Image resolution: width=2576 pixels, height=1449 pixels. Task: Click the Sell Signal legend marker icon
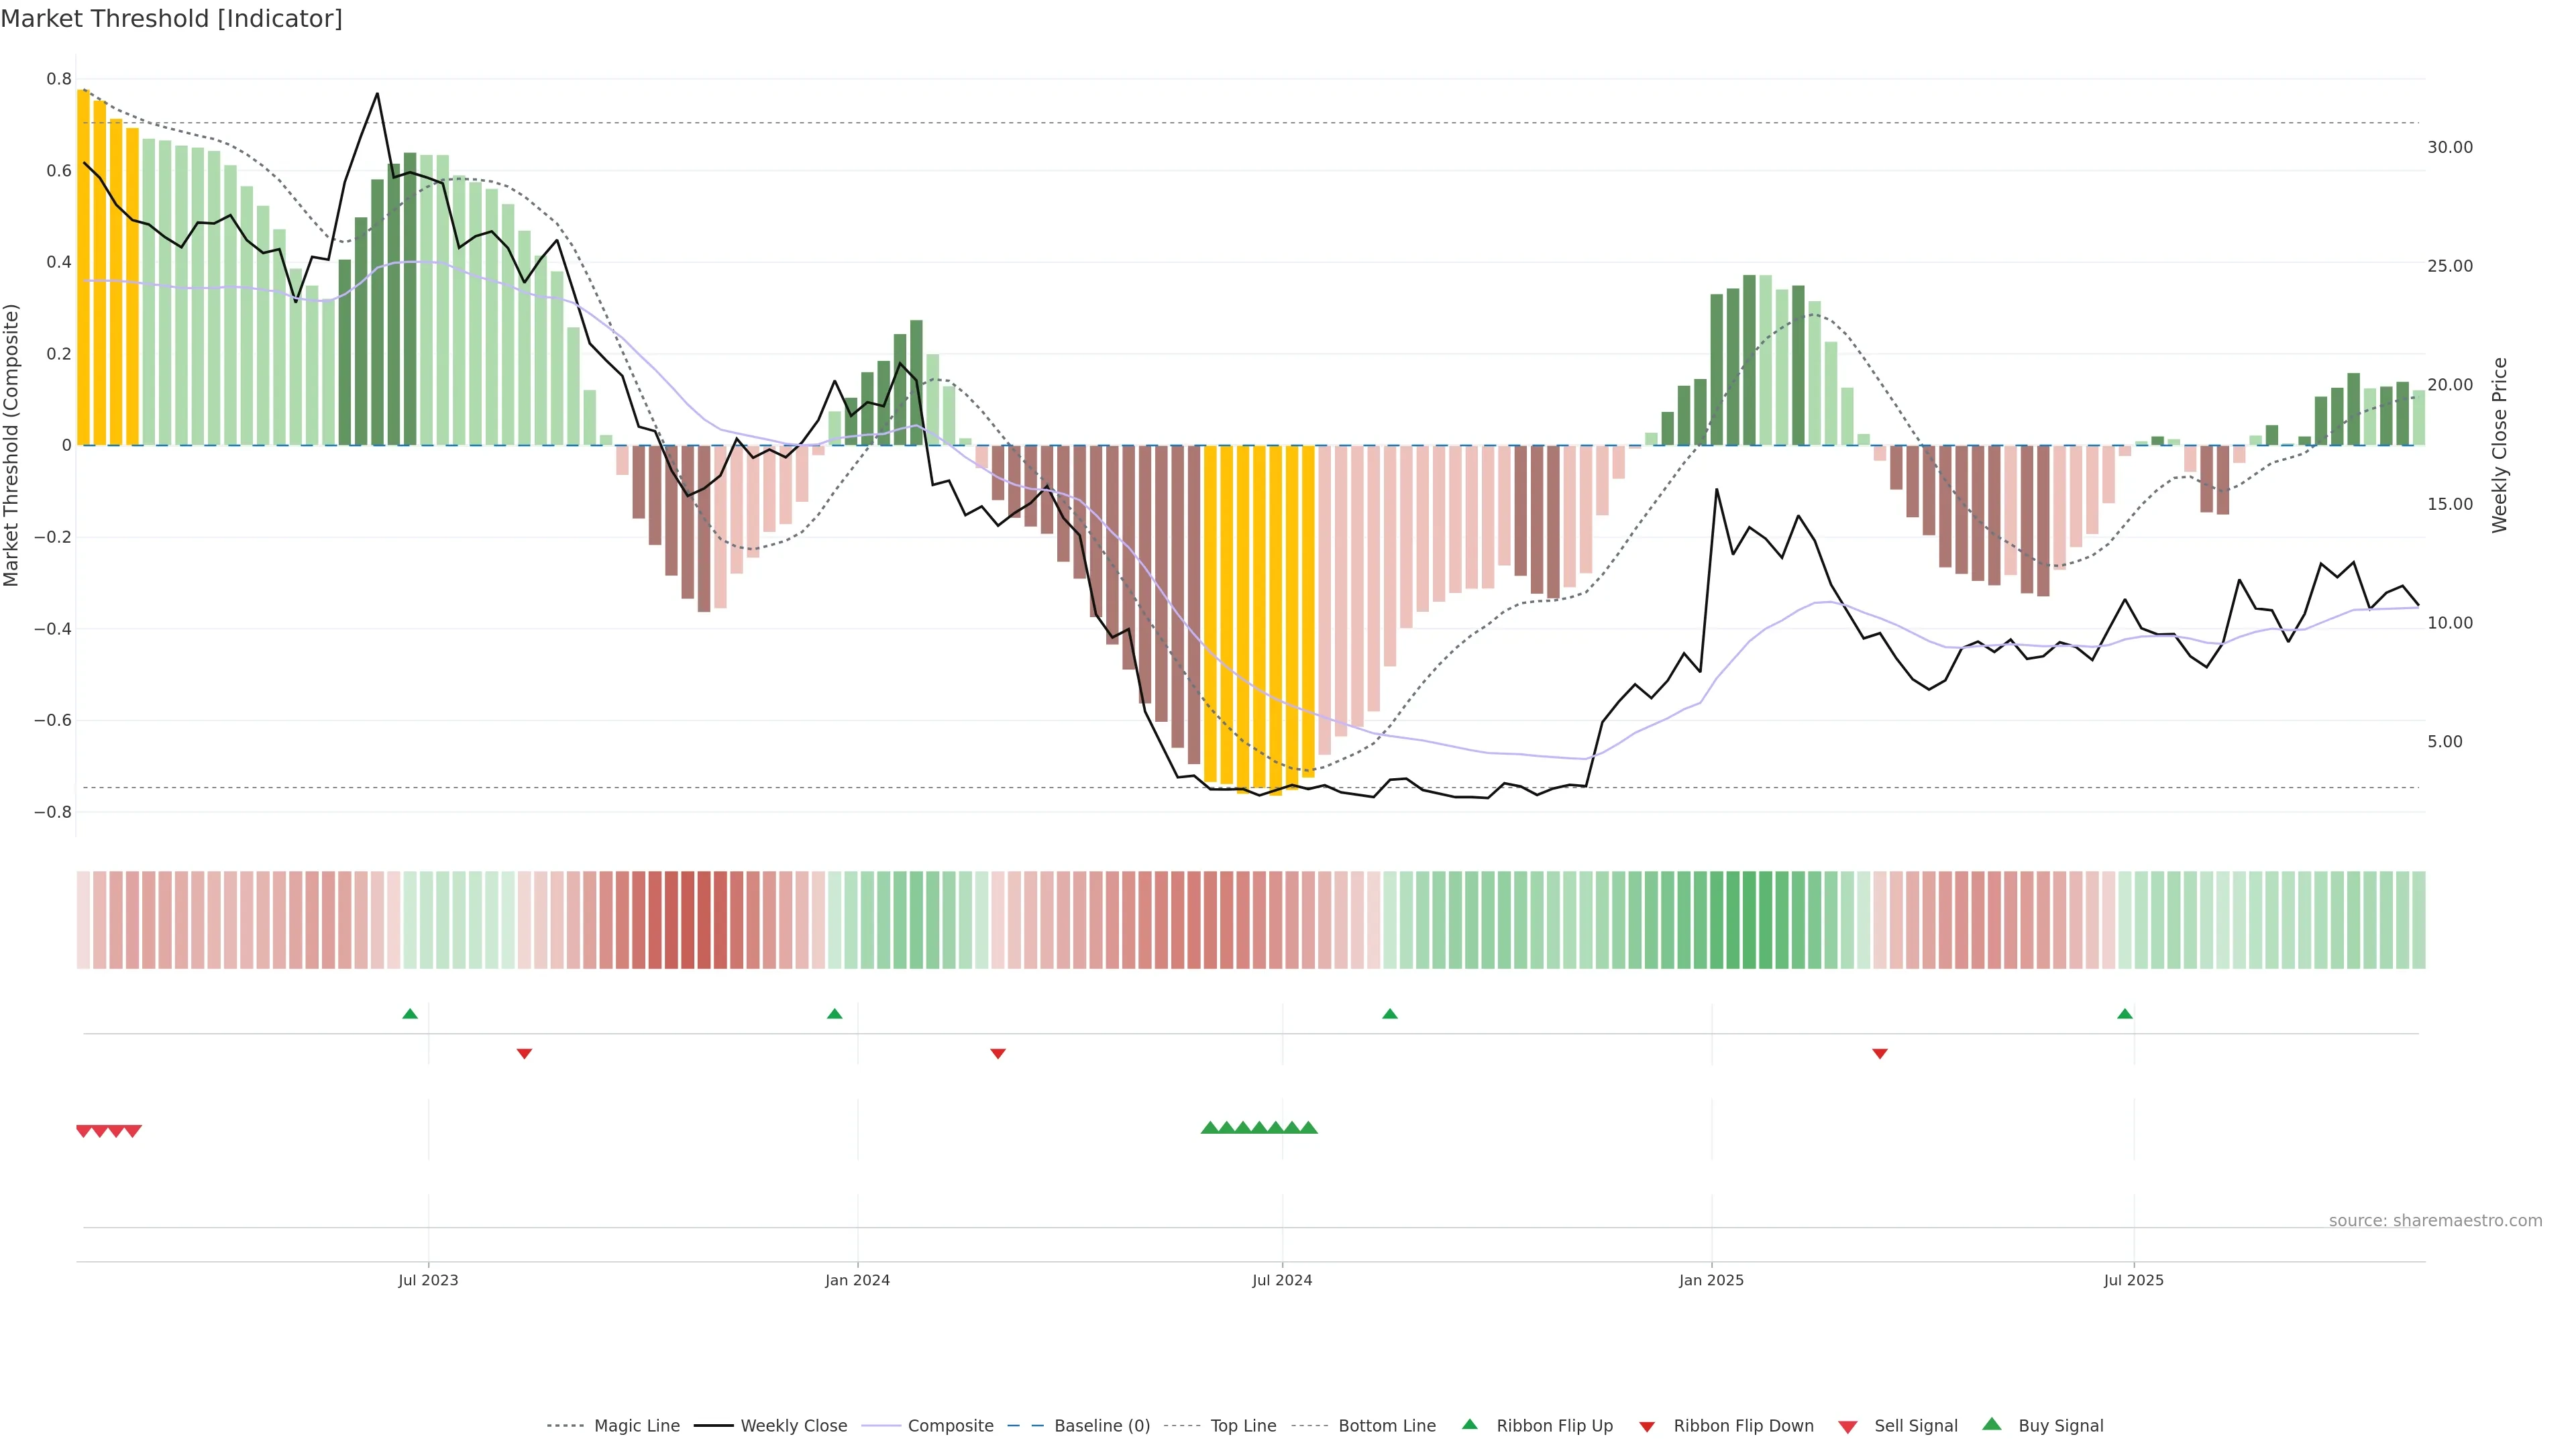coord(1847,1427)
